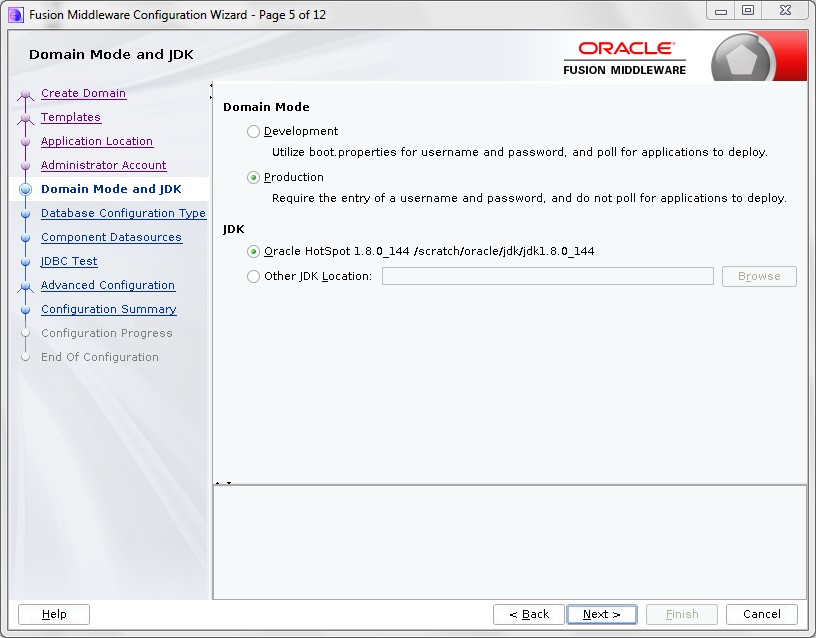The image size is (816, 638).
Task: Click the Component Datasources step bullet
Action: coord(26,237)
